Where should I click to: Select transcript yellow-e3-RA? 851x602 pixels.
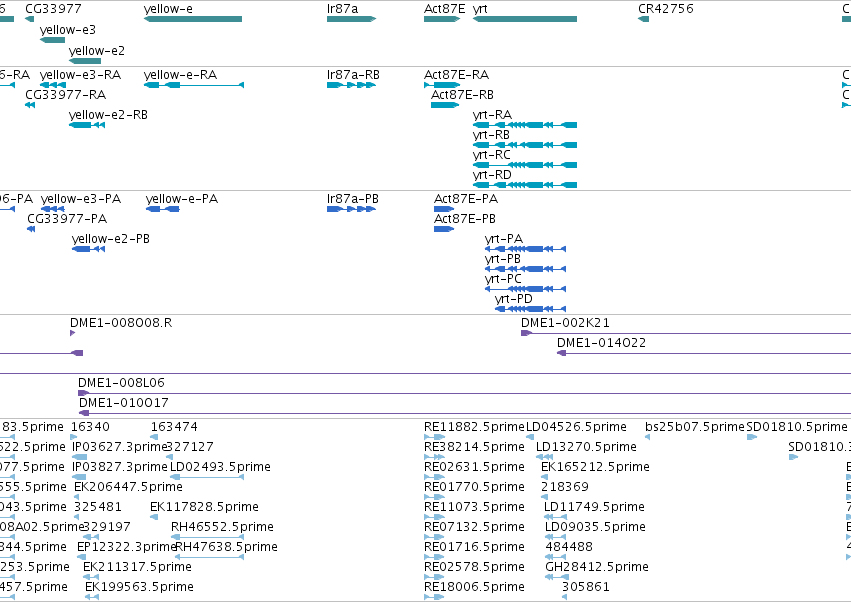tap(53, 85)
